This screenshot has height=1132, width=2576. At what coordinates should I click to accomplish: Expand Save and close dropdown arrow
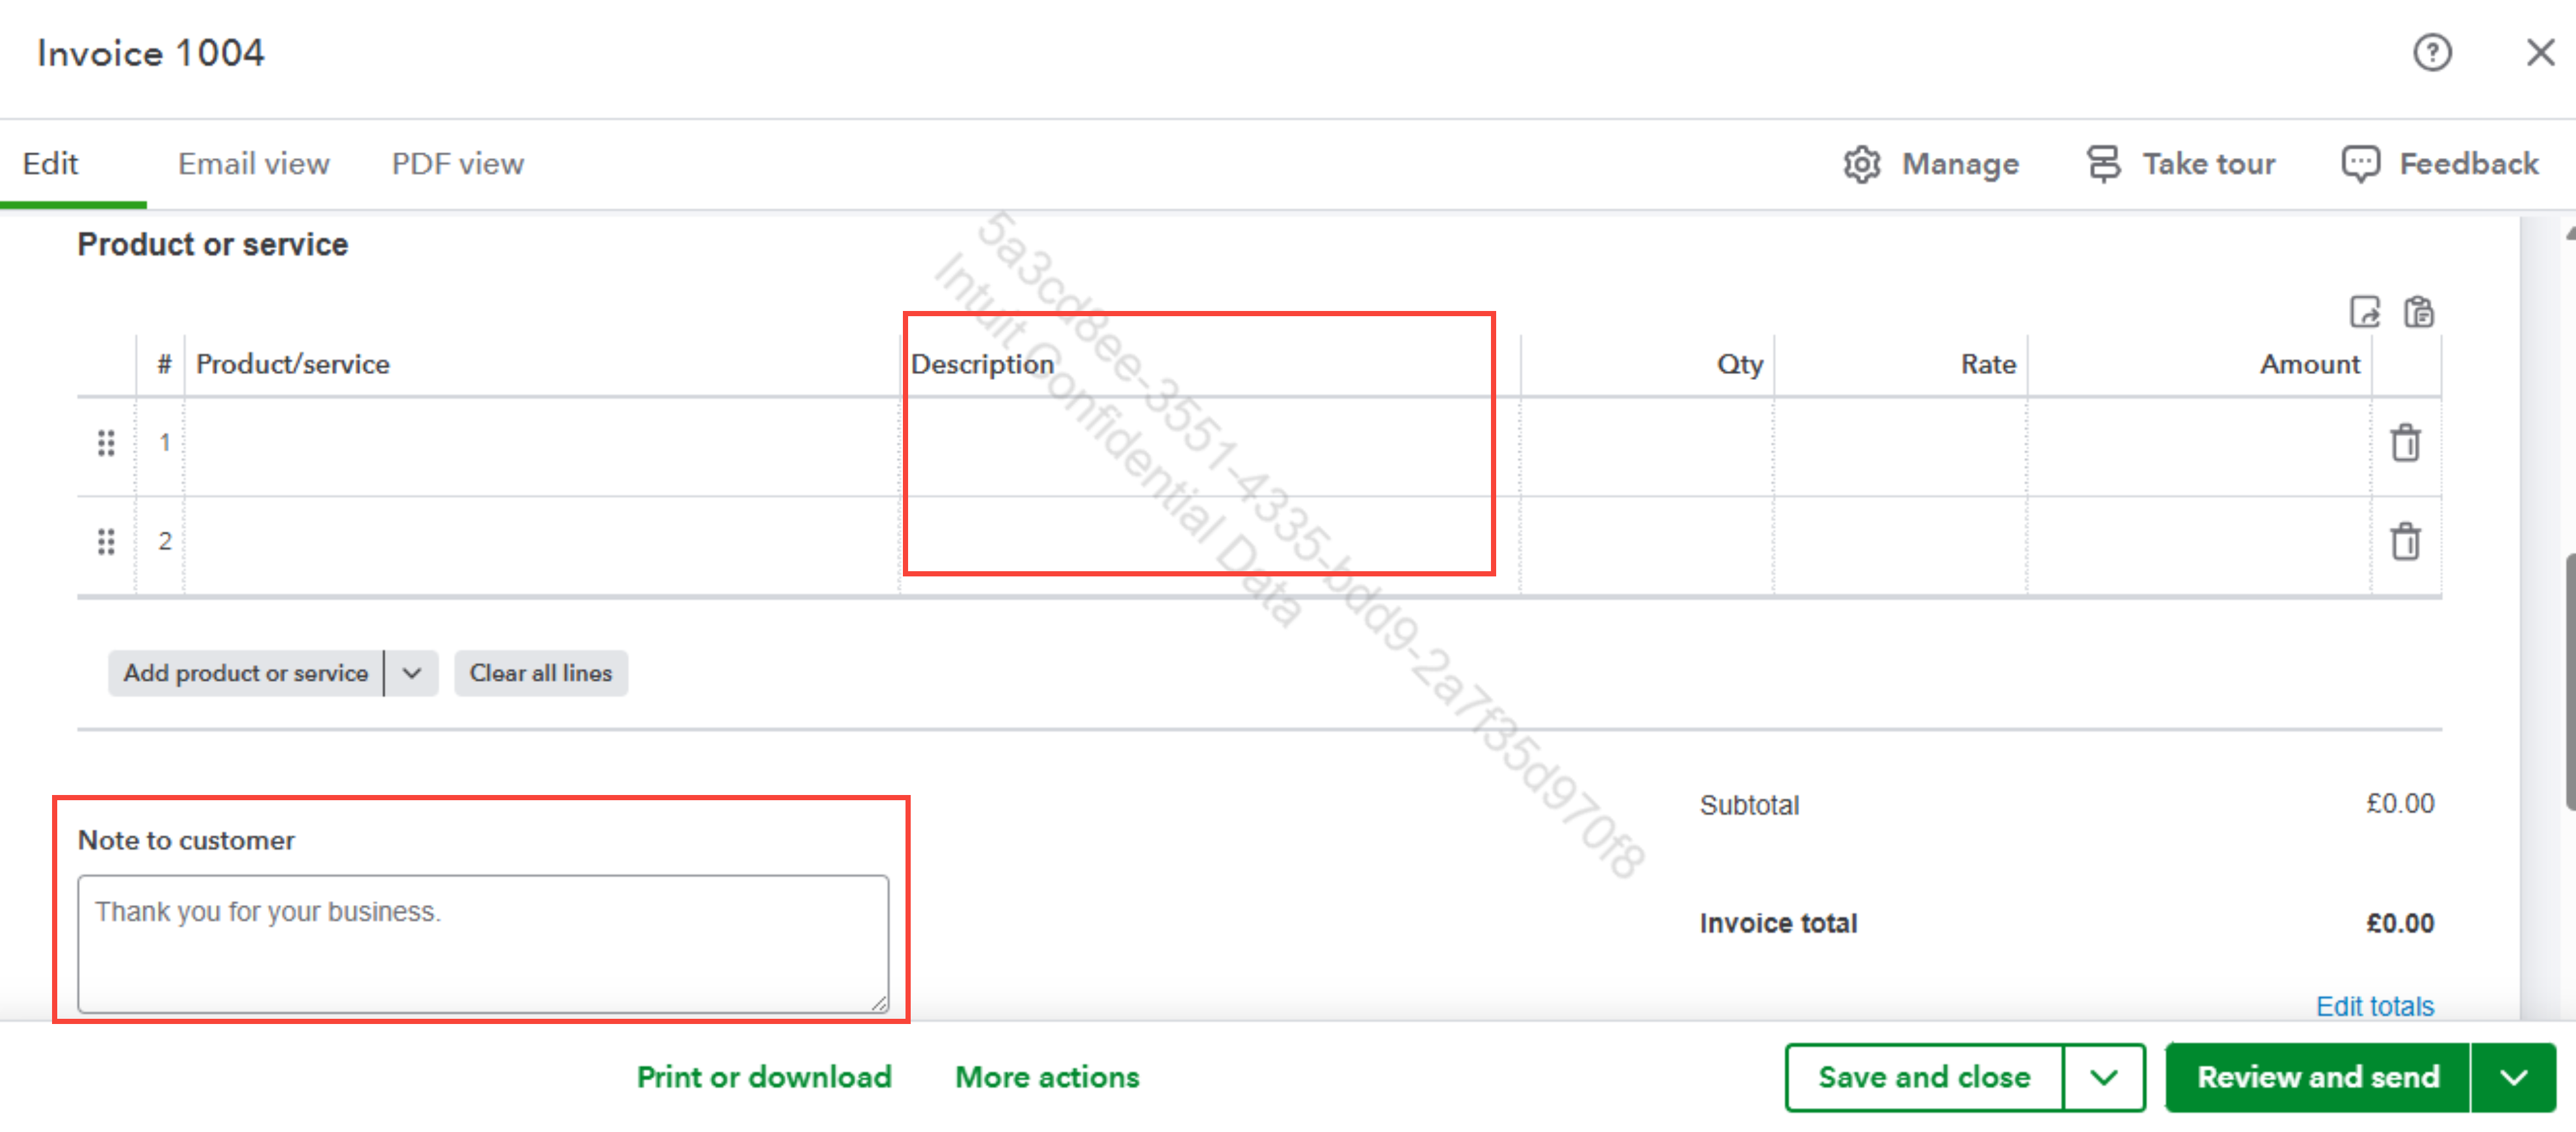(2104, 1077)
